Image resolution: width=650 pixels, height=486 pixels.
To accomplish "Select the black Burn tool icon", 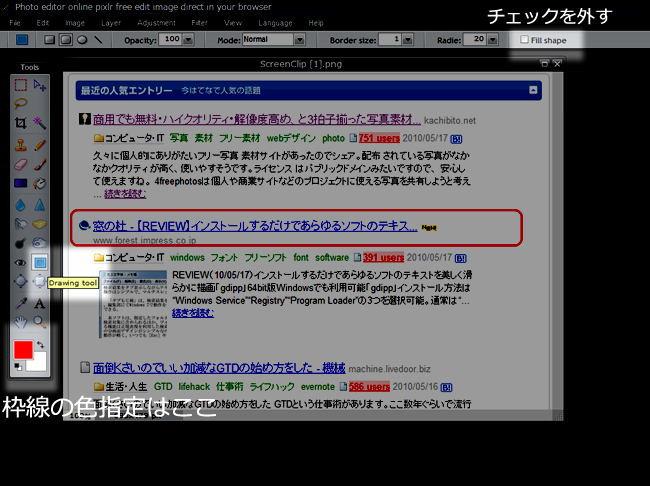I will tap(21, 243).
